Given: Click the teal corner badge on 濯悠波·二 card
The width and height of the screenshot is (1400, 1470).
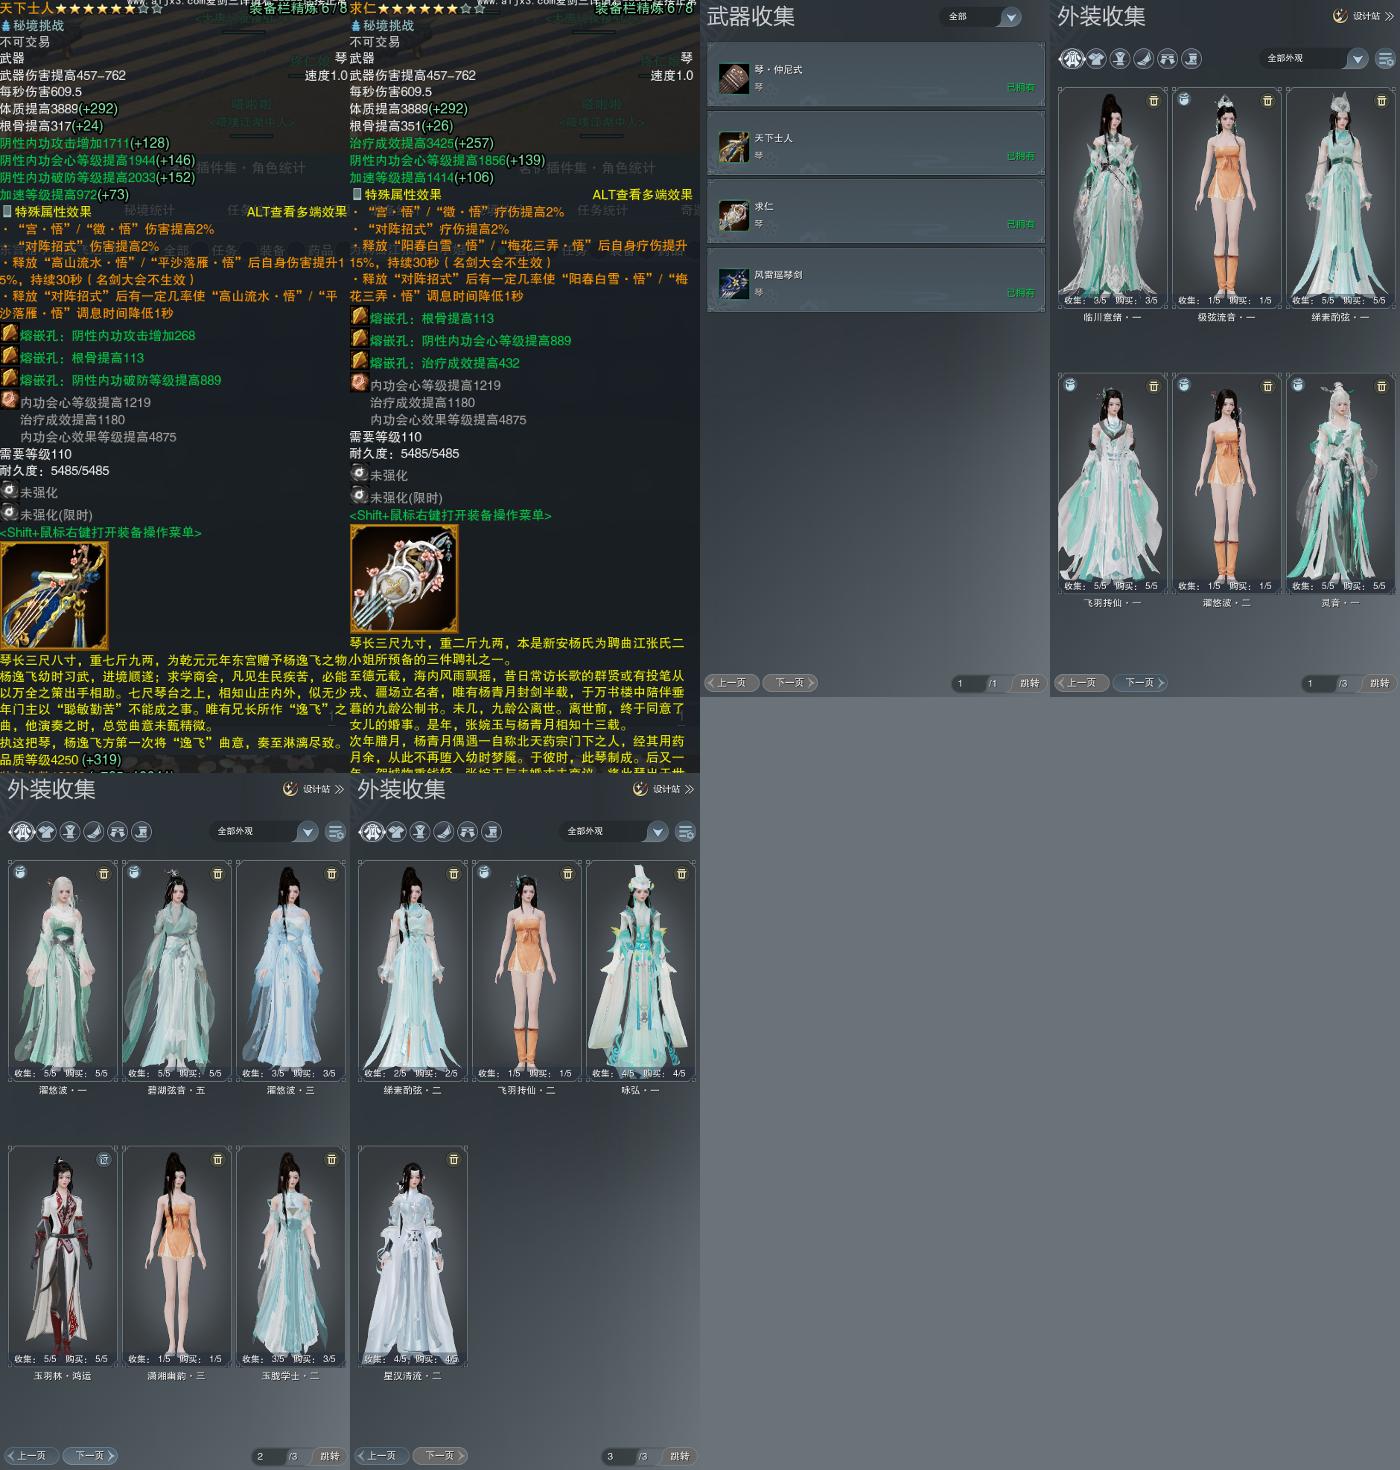Looking at the screenshot, I should pyautogui.click(x=1184, y=385).
